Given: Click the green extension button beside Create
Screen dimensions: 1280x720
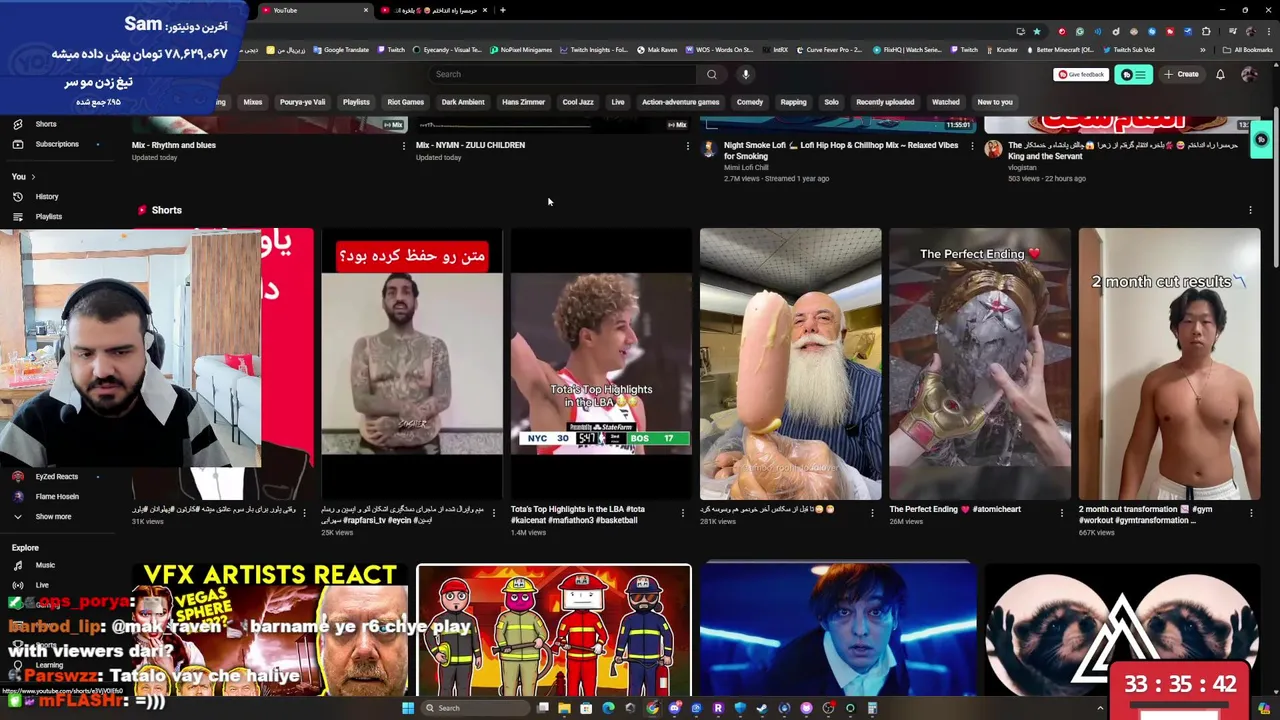Looking at the screenshot, I should click(1133, 74).
